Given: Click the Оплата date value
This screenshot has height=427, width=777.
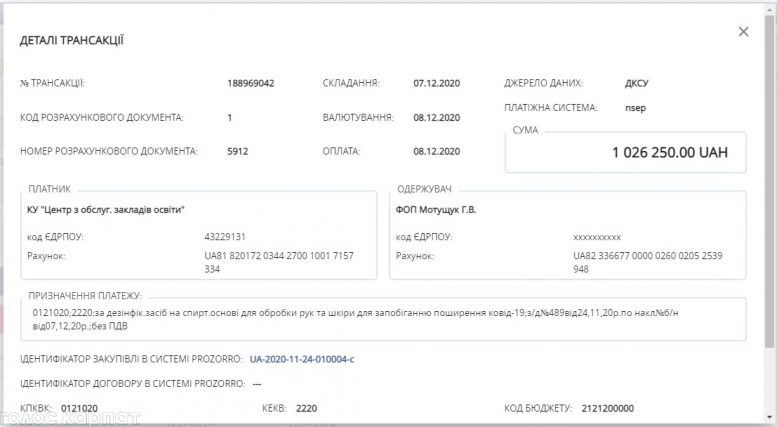Looking at the screenshot, I should coord(436,152).
